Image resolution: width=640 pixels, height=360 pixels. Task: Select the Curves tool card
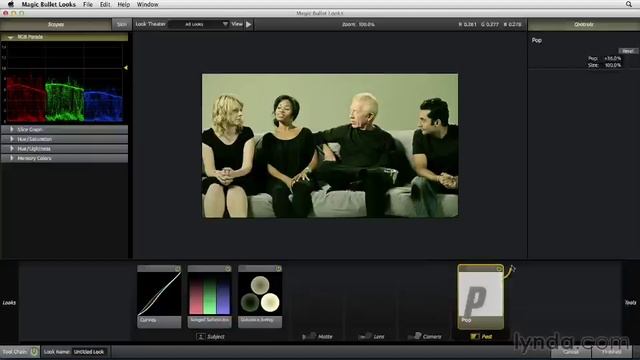click(x=159, y=296)
